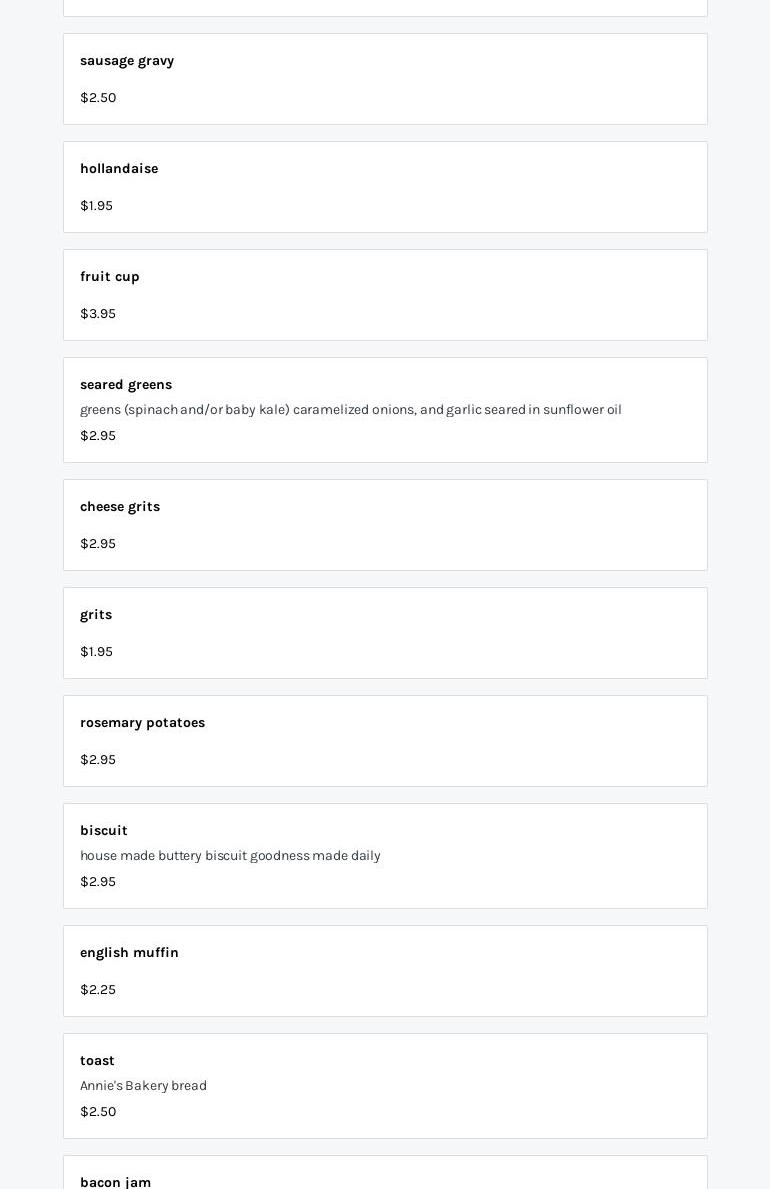770x1189 pixels.
Task: Click the house made biscuit description
Action: (230, 856)
